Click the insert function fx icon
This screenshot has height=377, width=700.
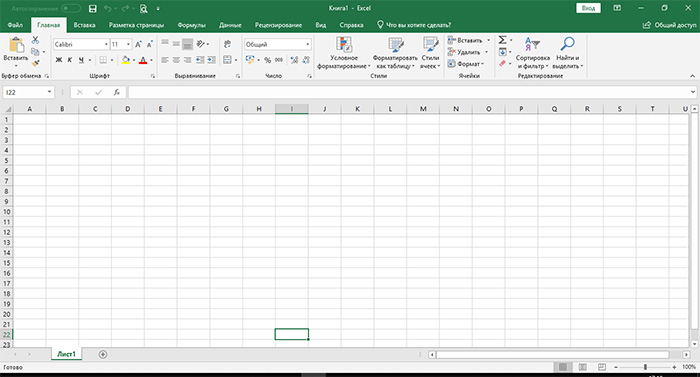[x=117, y=92]
